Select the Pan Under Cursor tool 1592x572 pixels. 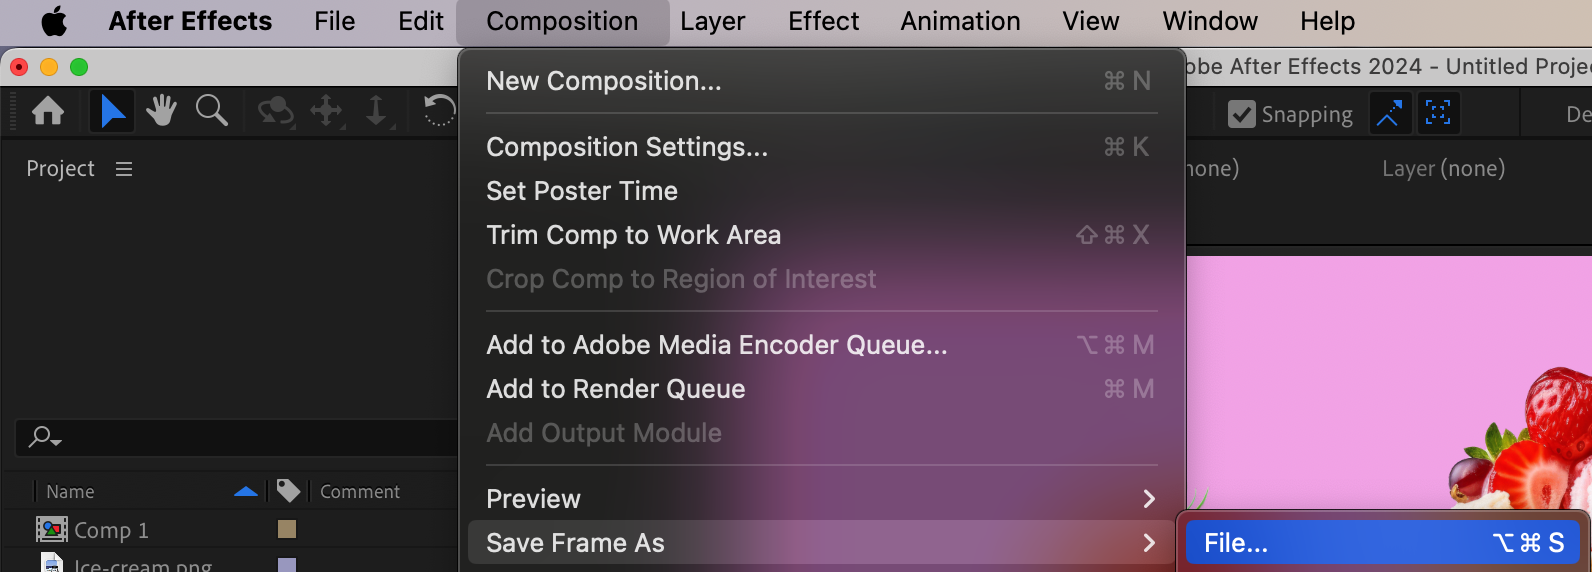326,111
